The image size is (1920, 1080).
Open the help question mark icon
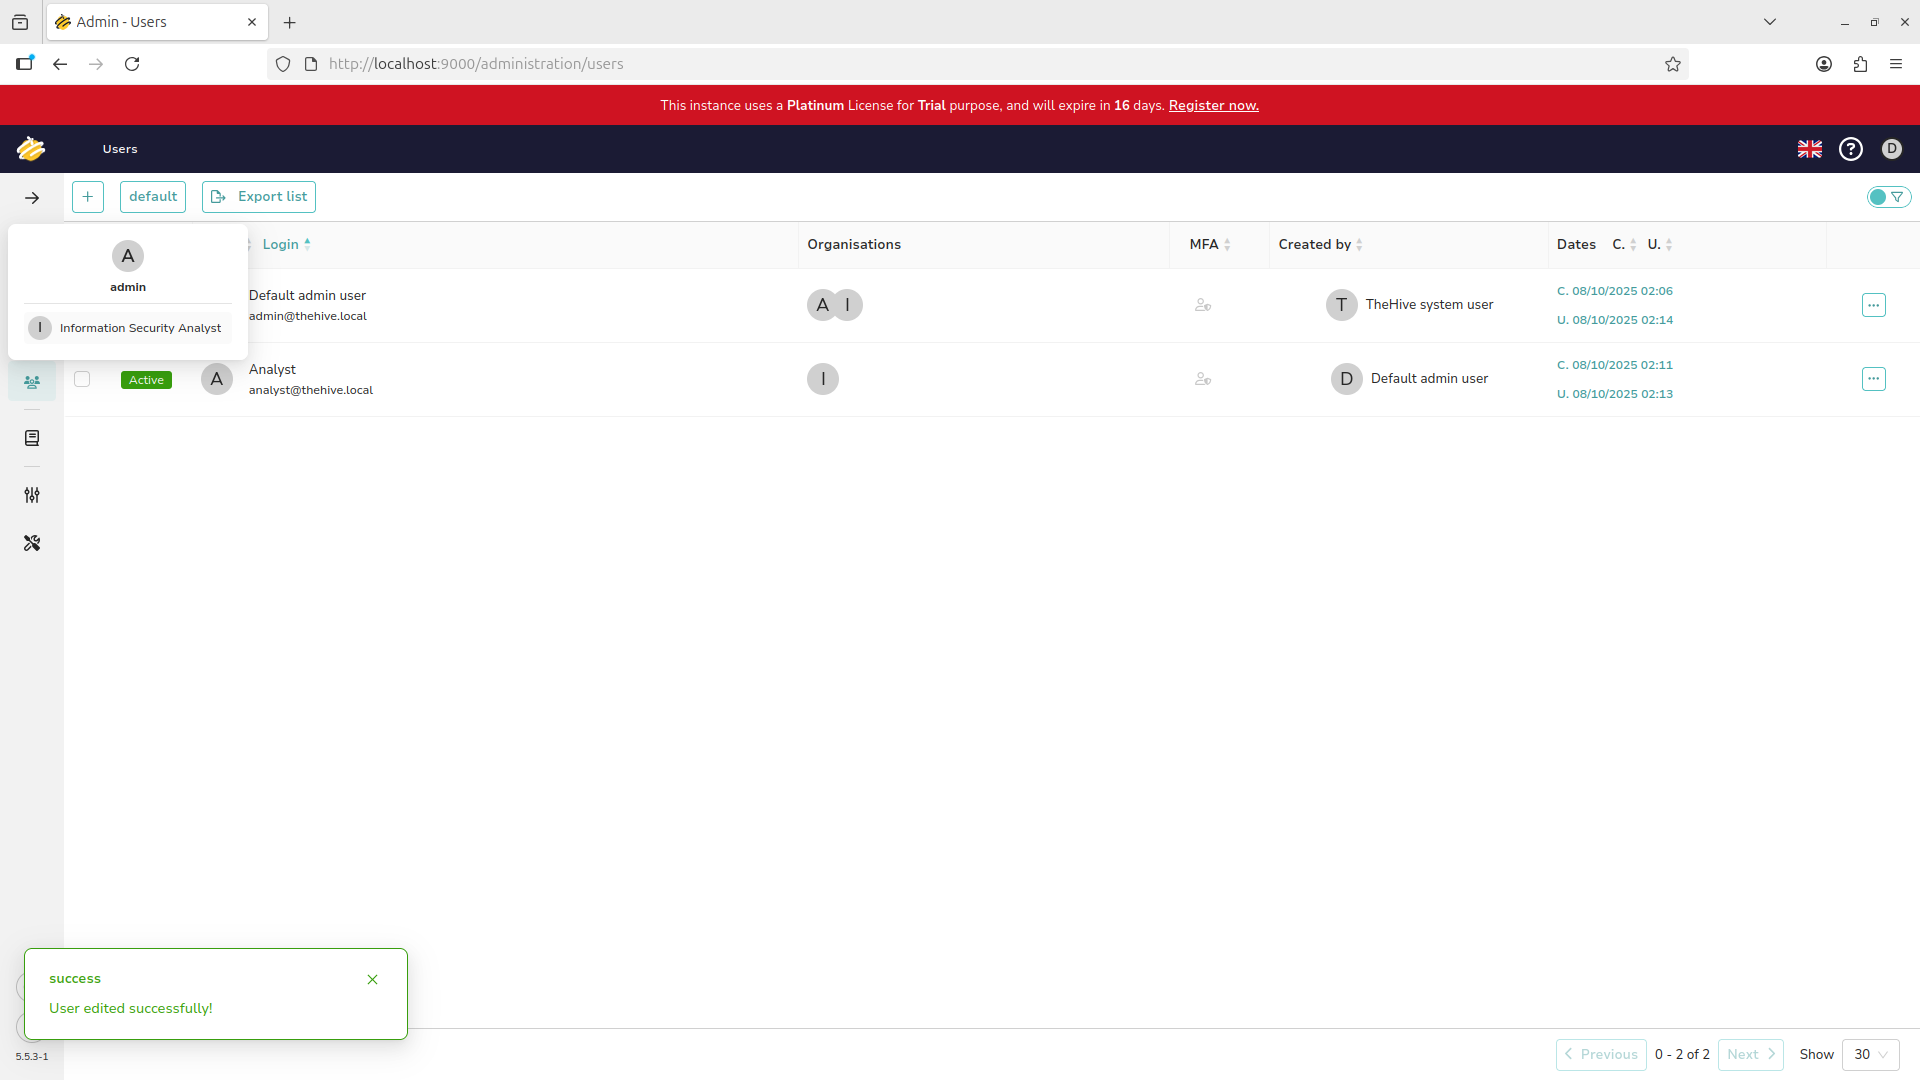click(1851, 149)
